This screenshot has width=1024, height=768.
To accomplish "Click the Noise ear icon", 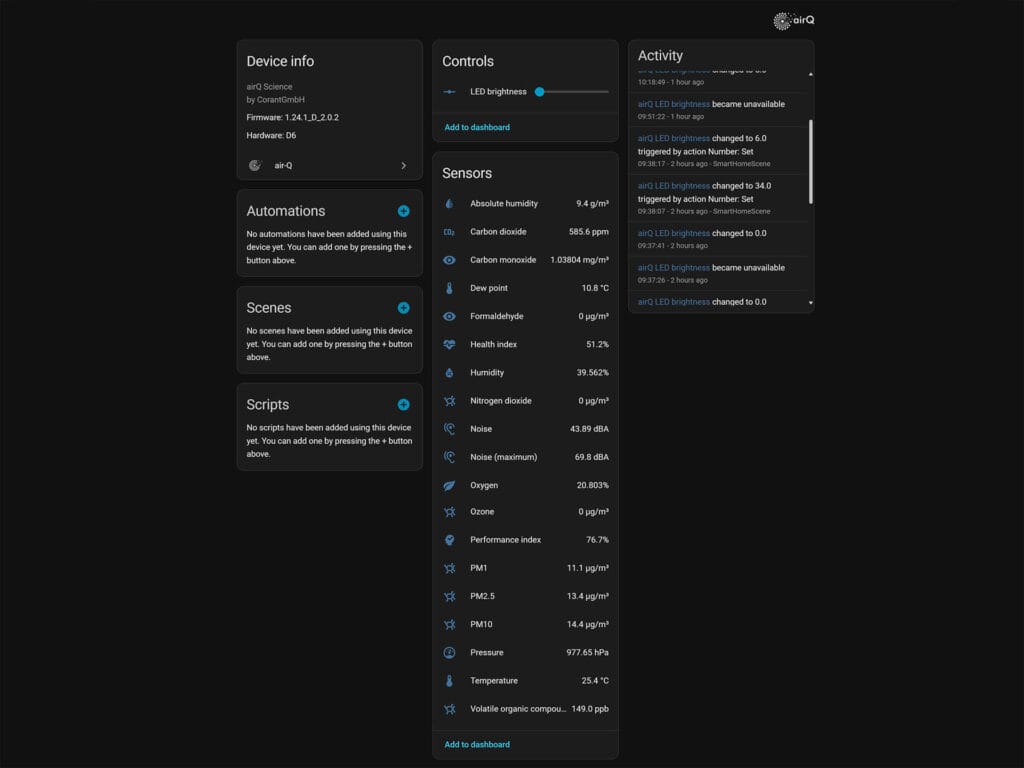I will 449,429.
